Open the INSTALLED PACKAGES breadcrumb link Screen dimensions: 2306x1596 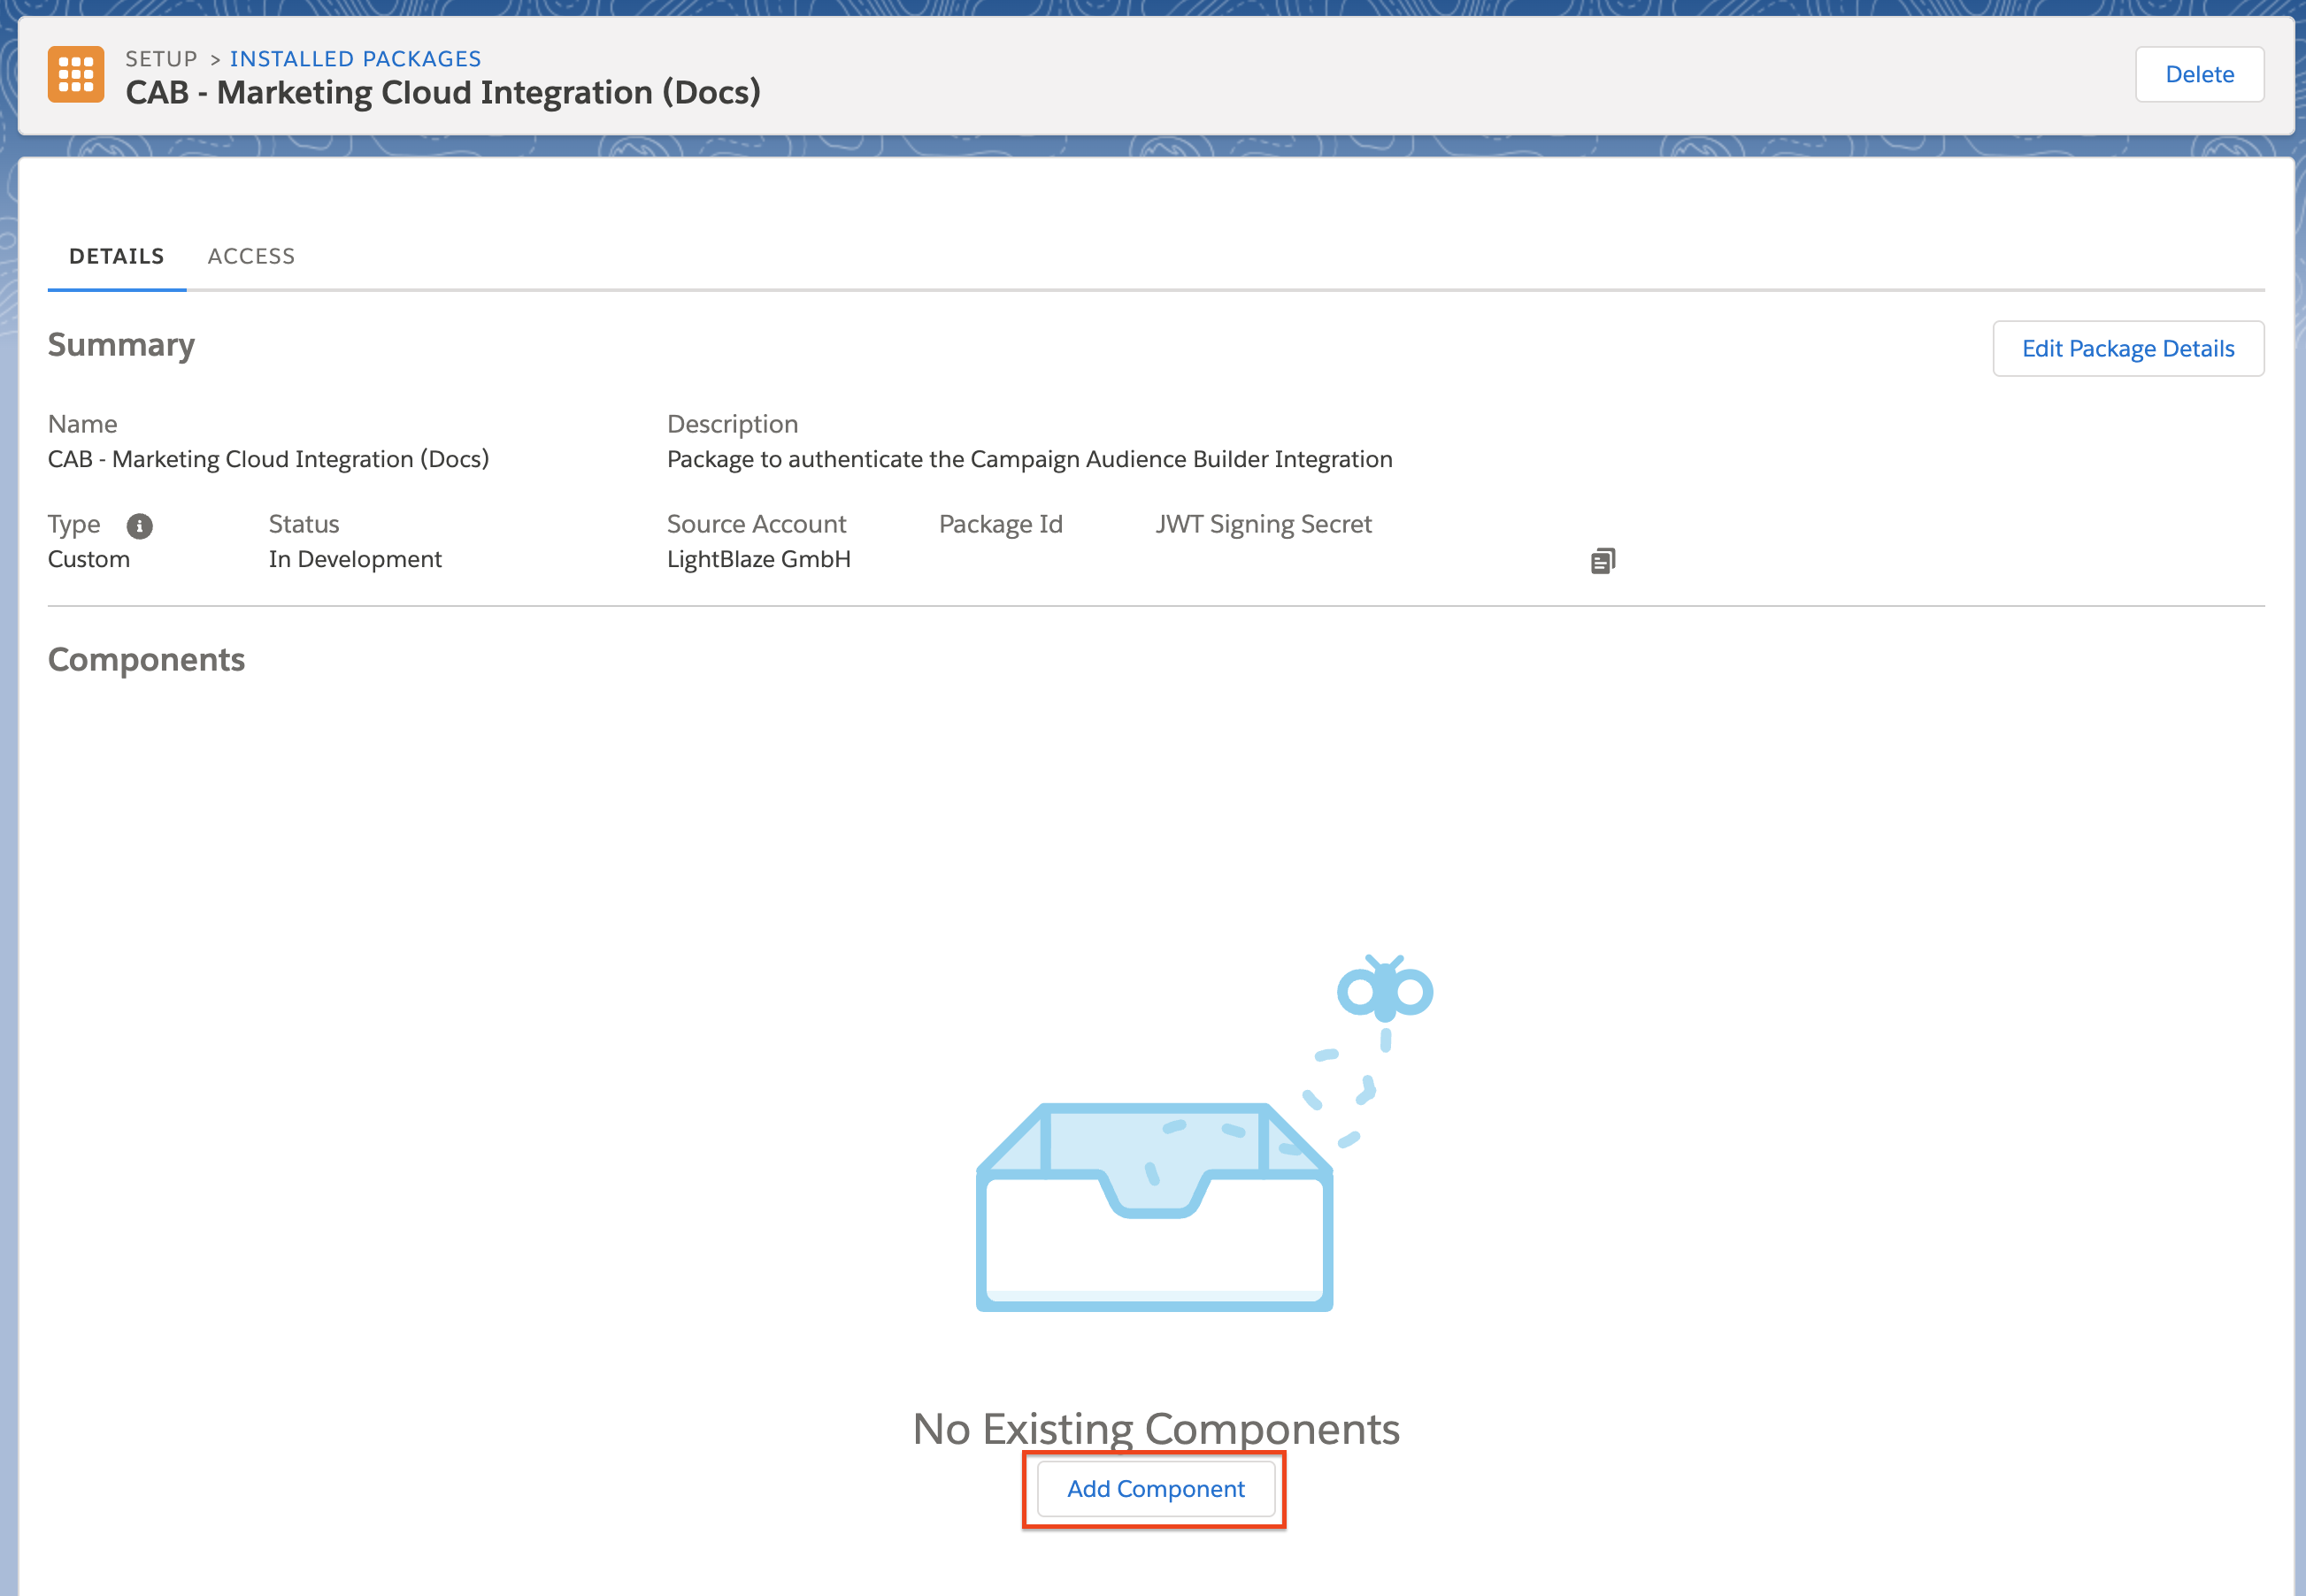pyautogui.click(x=355, y=59)
